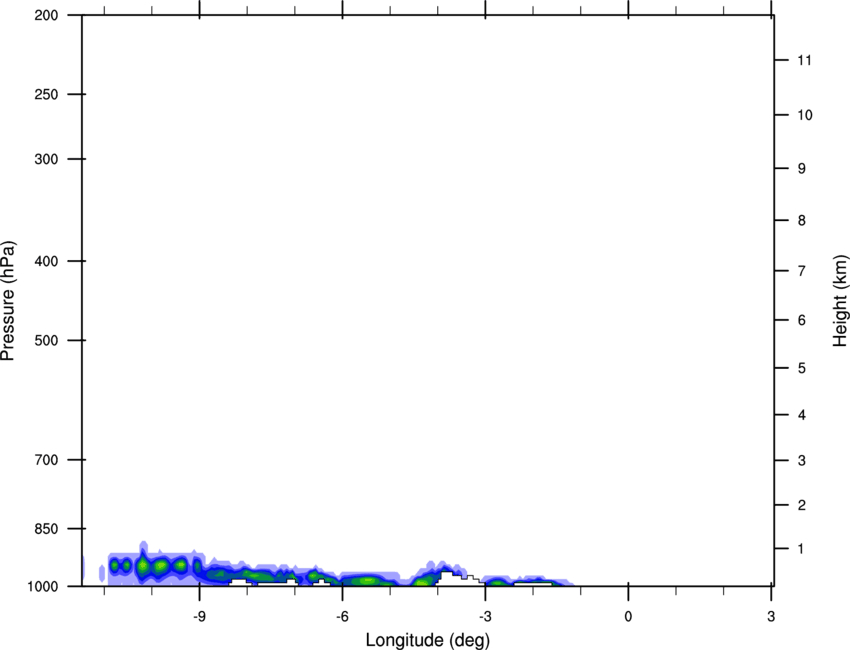Click the -9 longitude tick label
Viewport: 850px width, 650px height.
pyautogui.click(x=199, y=617)
